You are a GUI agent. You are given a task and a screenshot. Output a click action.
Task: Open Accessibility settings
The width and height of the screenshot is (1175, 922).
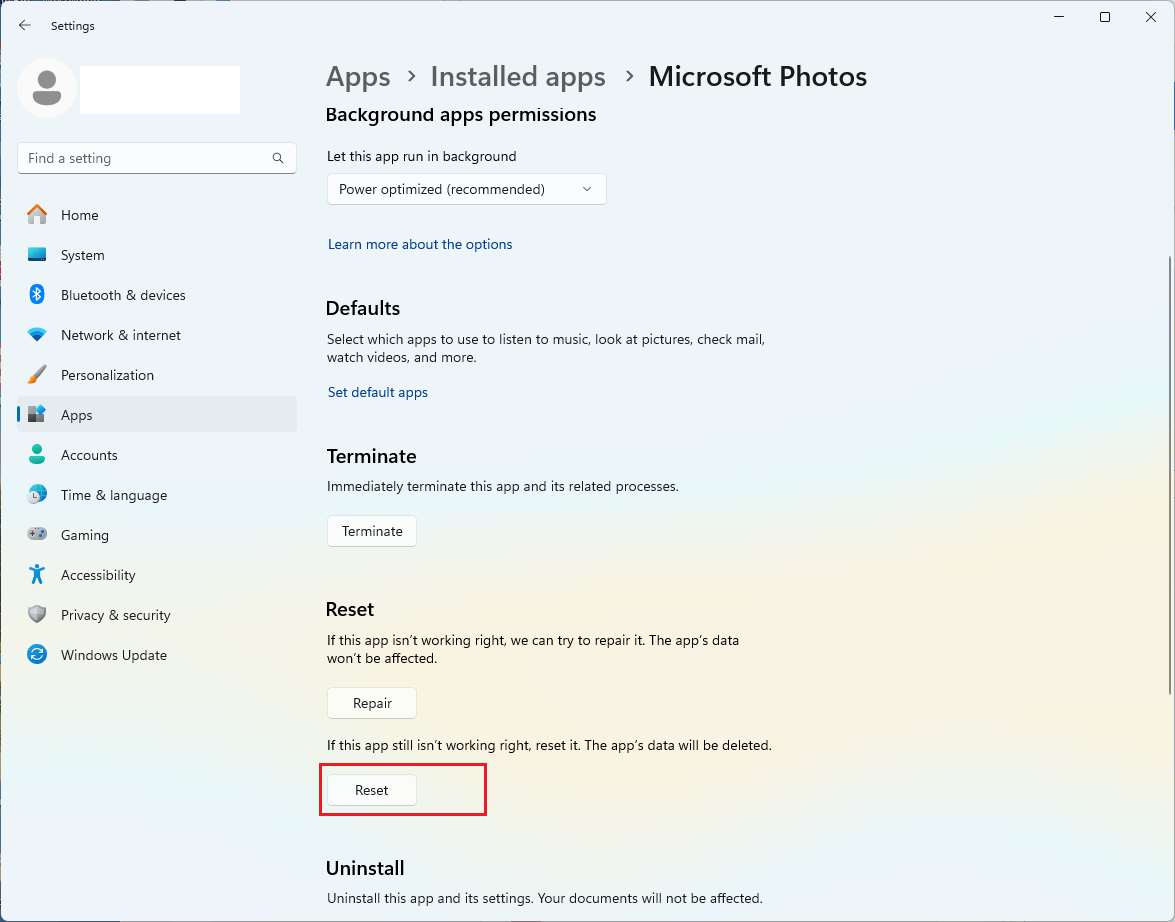[157, 575]
